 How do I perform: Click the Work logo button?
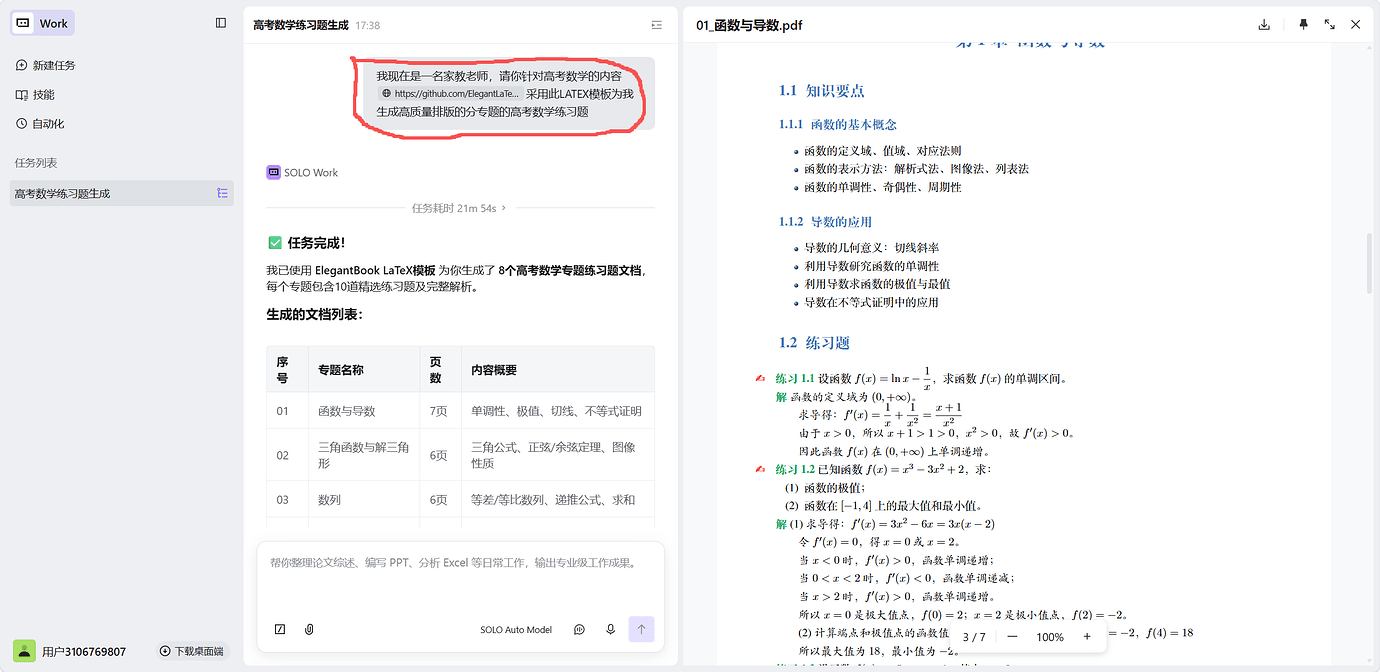tap(42, 23)
